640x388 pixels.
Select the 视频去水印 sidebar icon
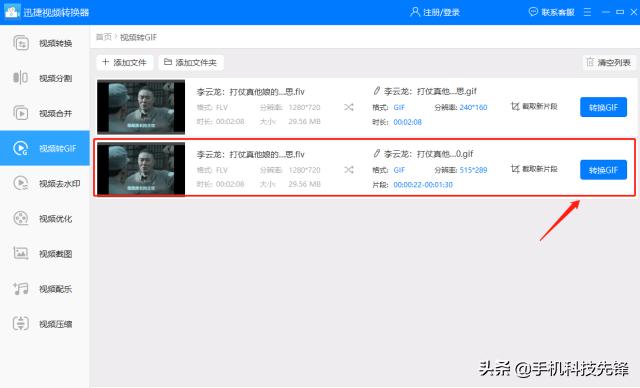coord(20,183)
